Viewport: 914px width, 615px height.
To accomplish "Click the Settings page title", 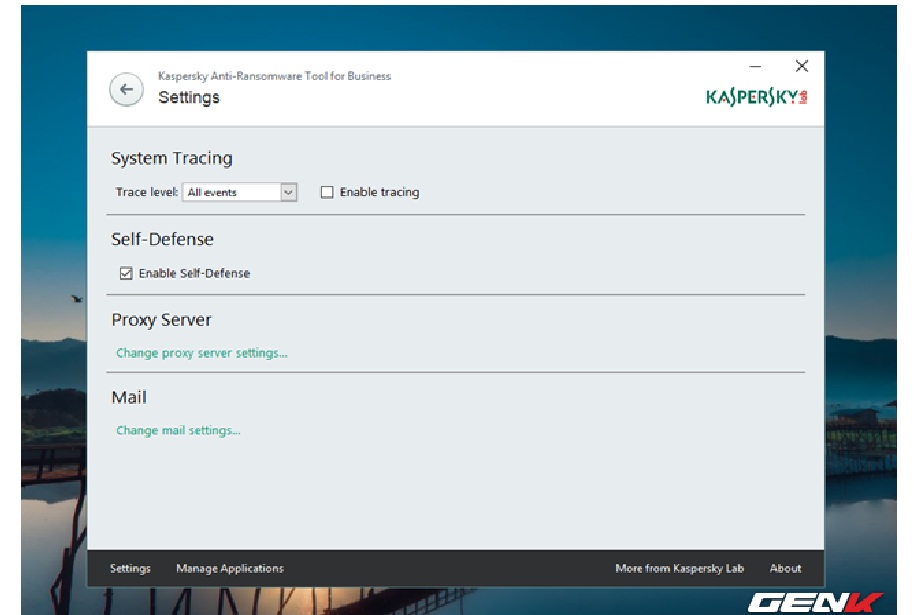I will [x=189, y=97].
